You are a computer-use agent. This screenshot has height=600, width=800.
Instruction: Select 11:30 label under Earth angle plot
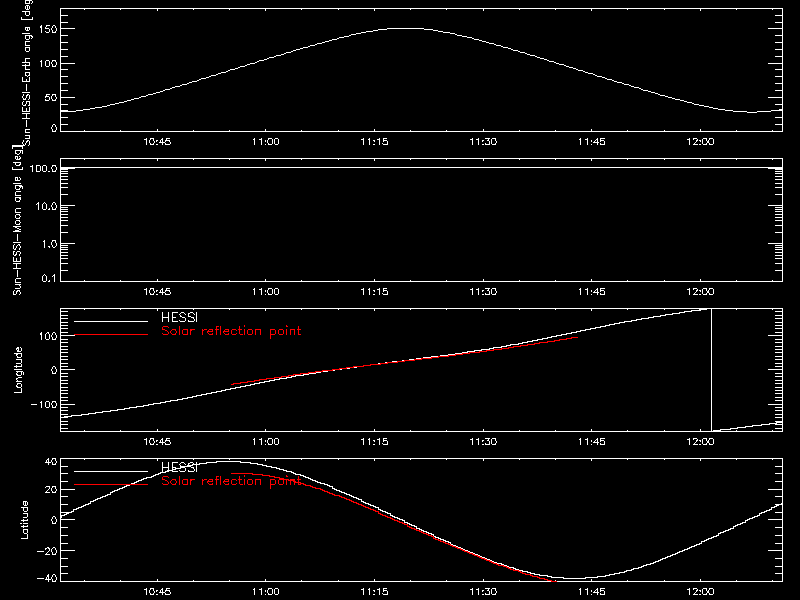click(483, 142)
